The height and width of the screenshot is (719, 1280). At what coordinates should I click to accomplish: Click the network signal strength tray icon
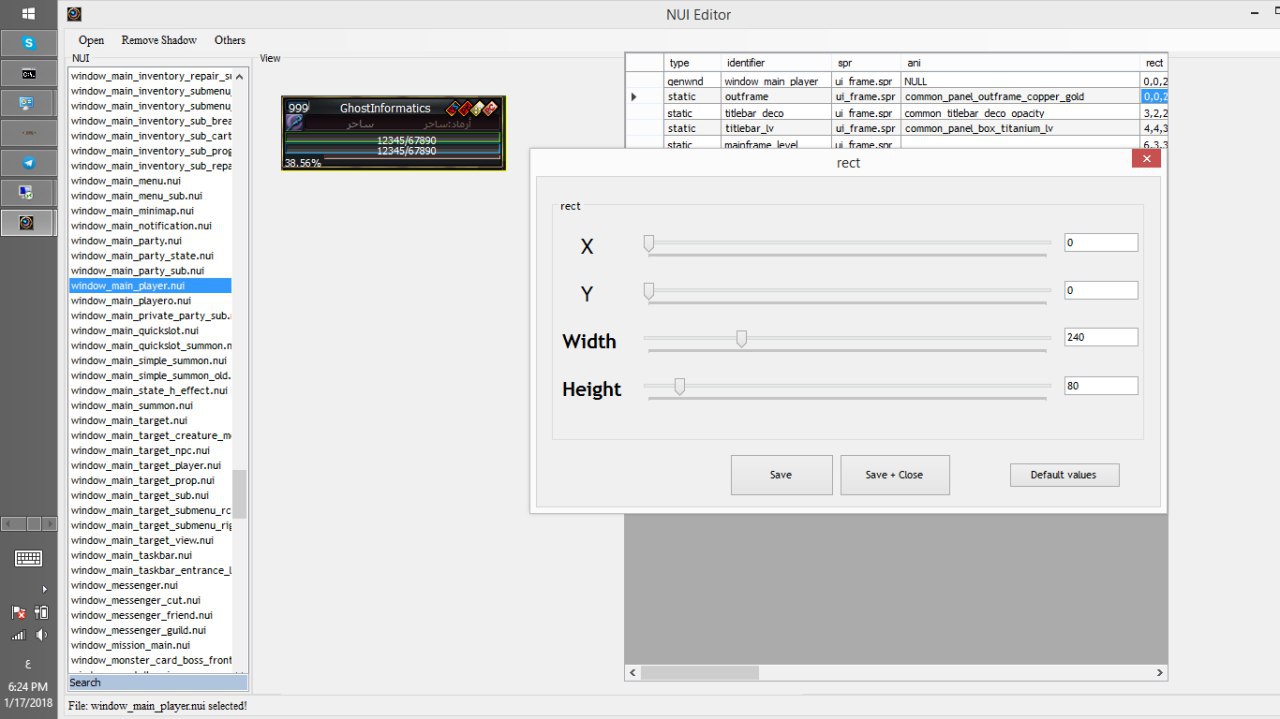click(x=18, y=634)
